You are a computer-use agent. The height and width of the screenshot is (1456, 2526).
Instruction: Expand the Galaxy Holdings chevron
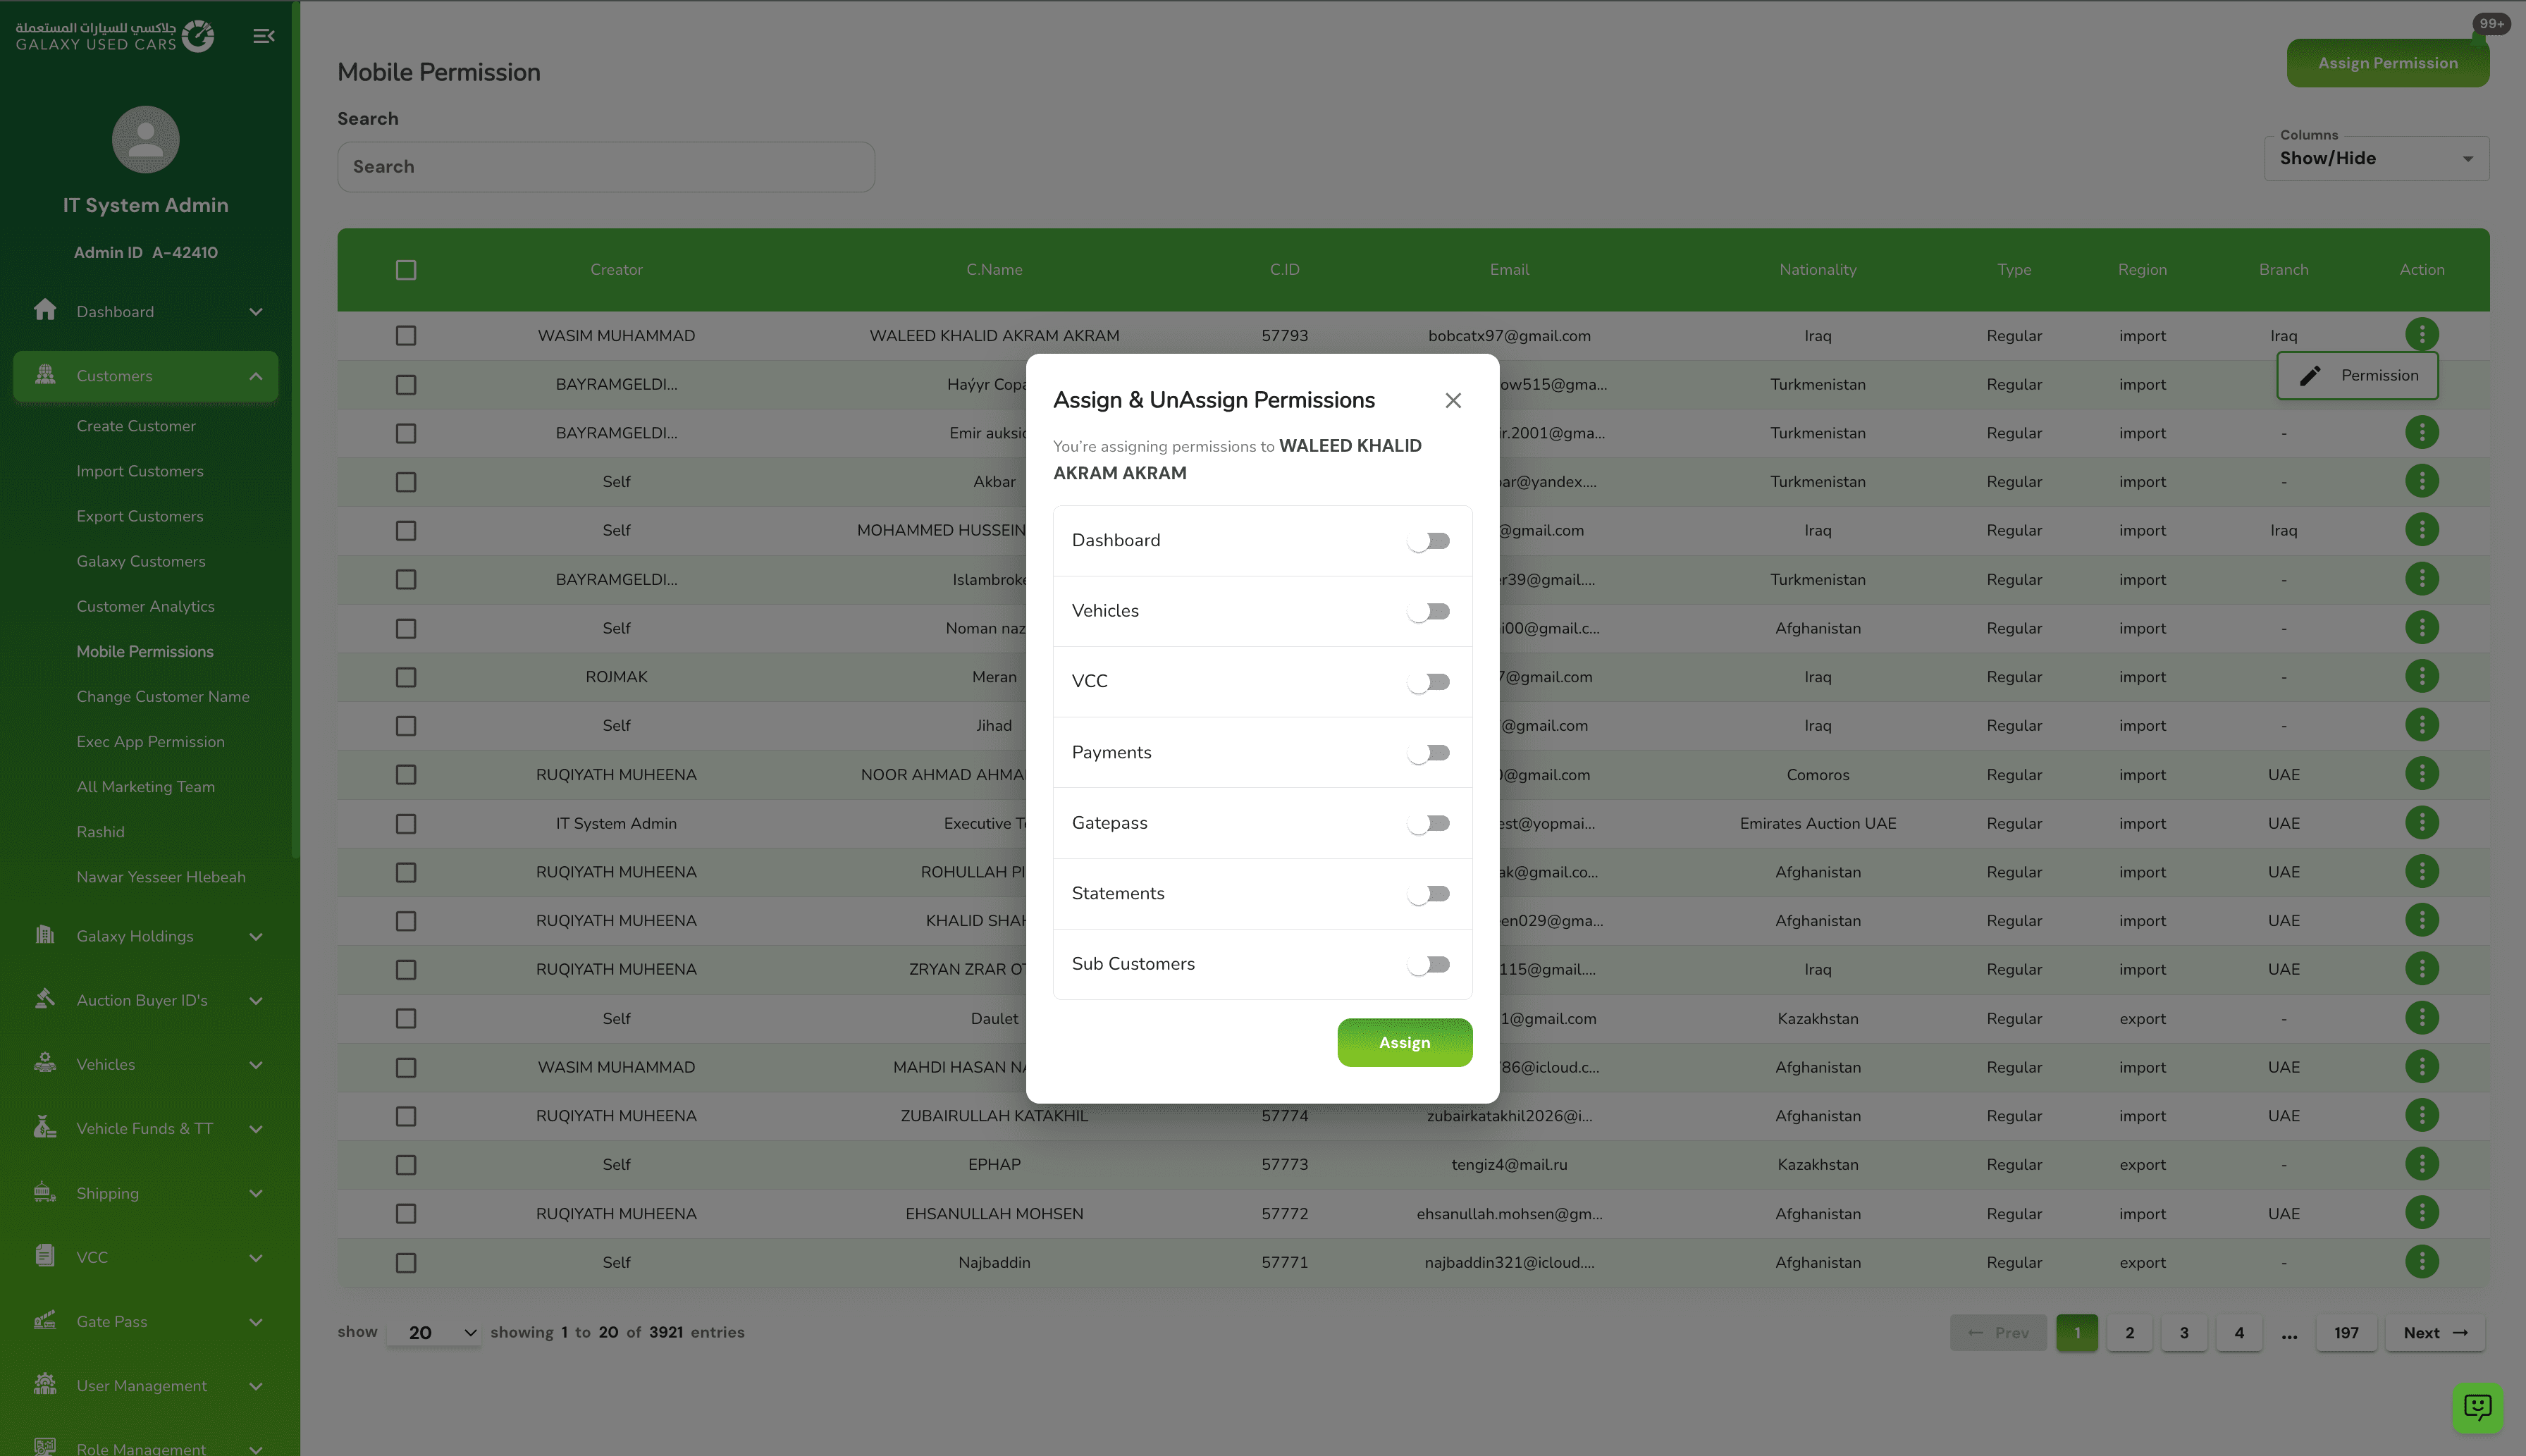pos(256,937)
